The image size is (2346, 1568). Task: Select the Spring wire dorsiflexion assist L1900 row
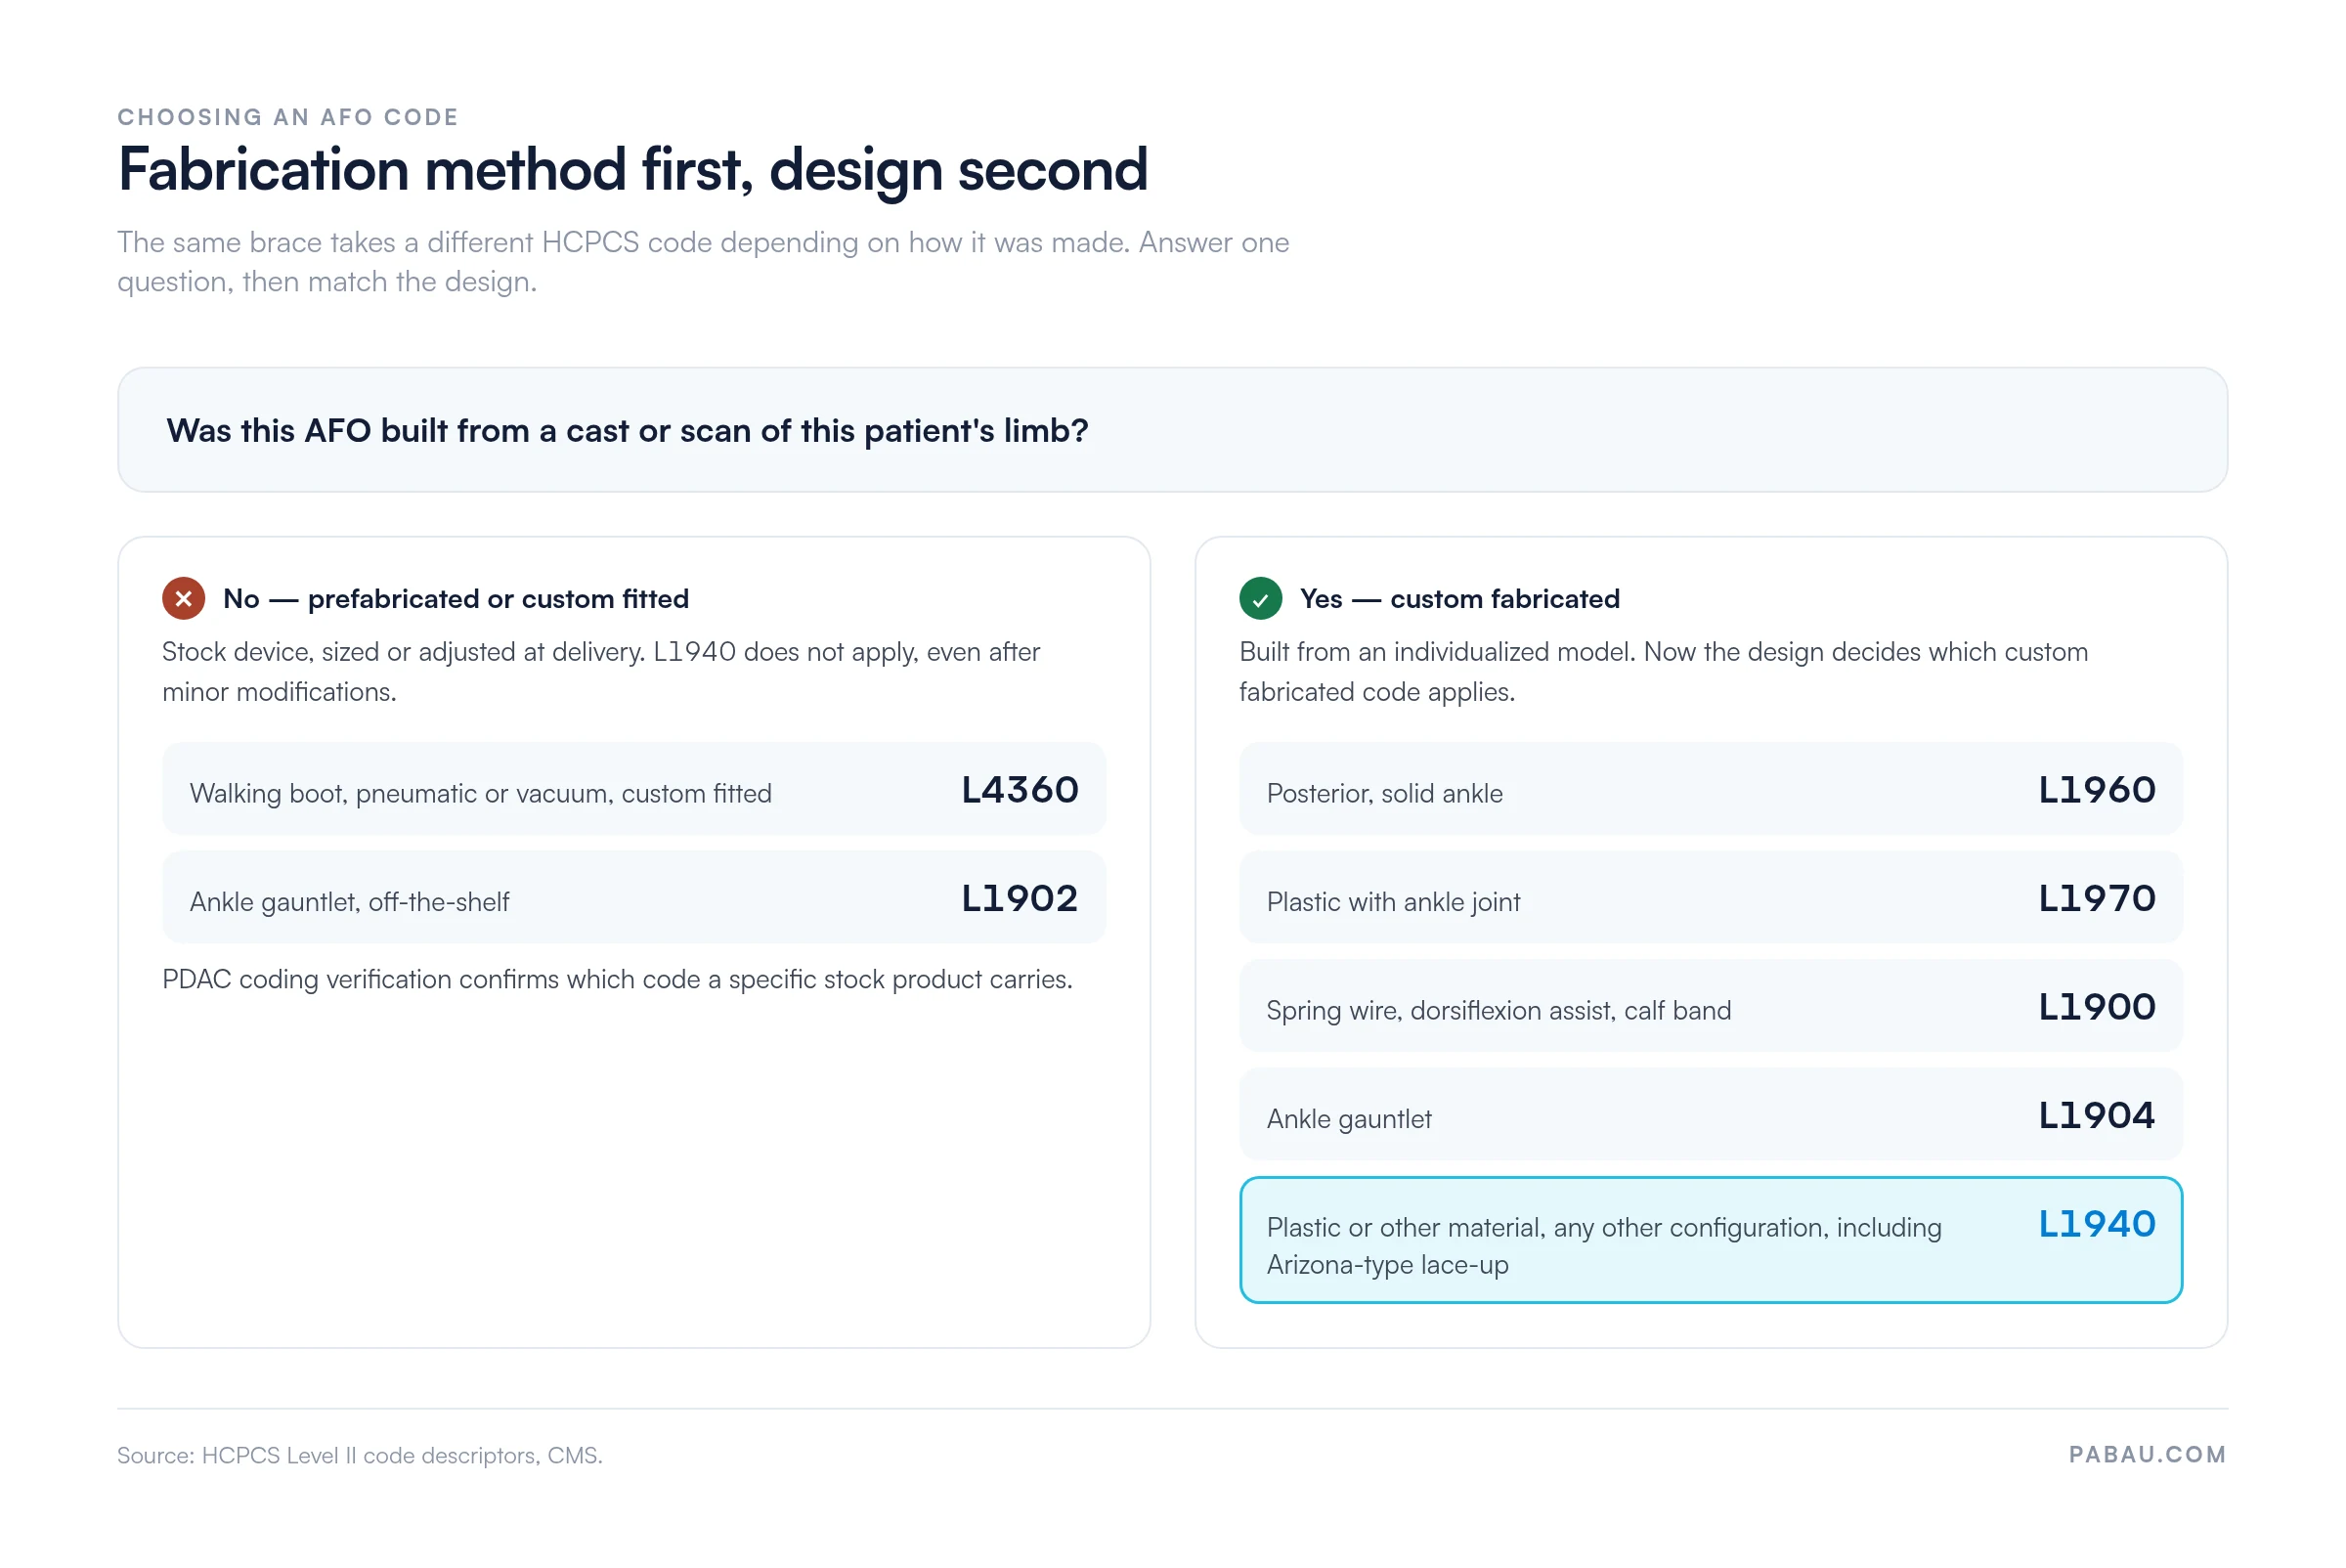pos(1711,1007)
